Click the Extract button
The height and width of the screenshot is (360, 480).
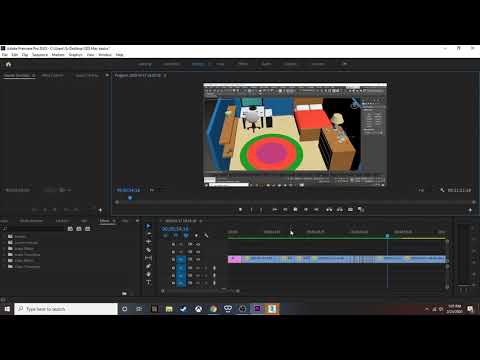point(340,210)
